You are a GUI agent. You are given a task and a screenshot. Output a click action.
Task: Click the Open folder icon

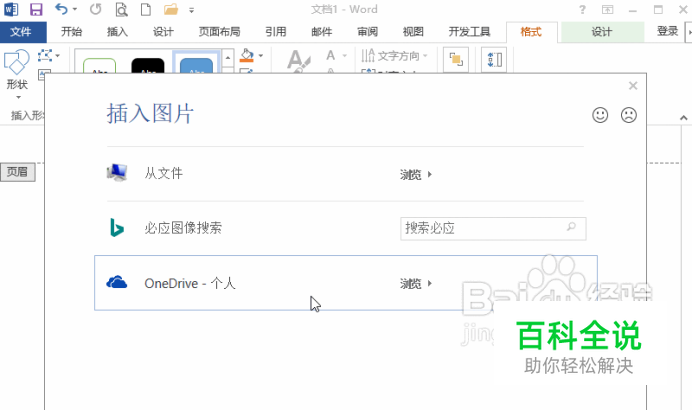pyautogui.click(x=171, y=9)
